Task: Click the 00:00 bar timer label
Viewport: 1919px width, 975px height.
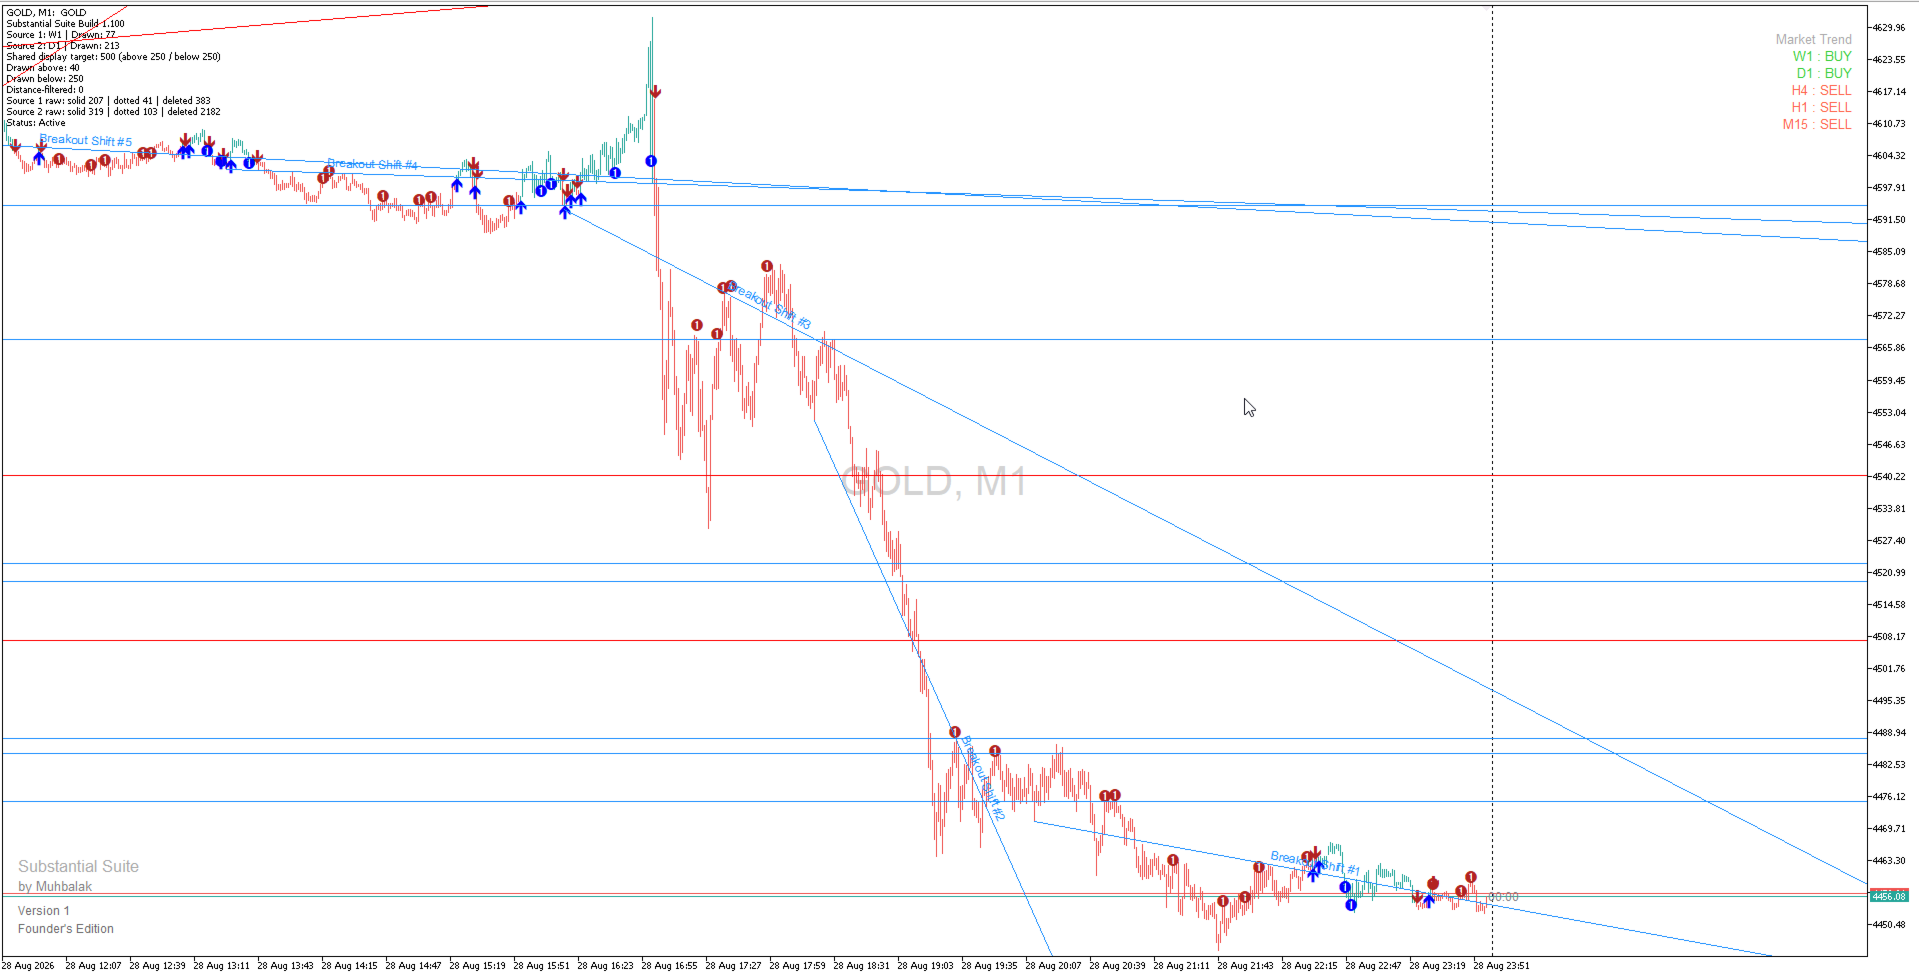Action: [1504, 897]
